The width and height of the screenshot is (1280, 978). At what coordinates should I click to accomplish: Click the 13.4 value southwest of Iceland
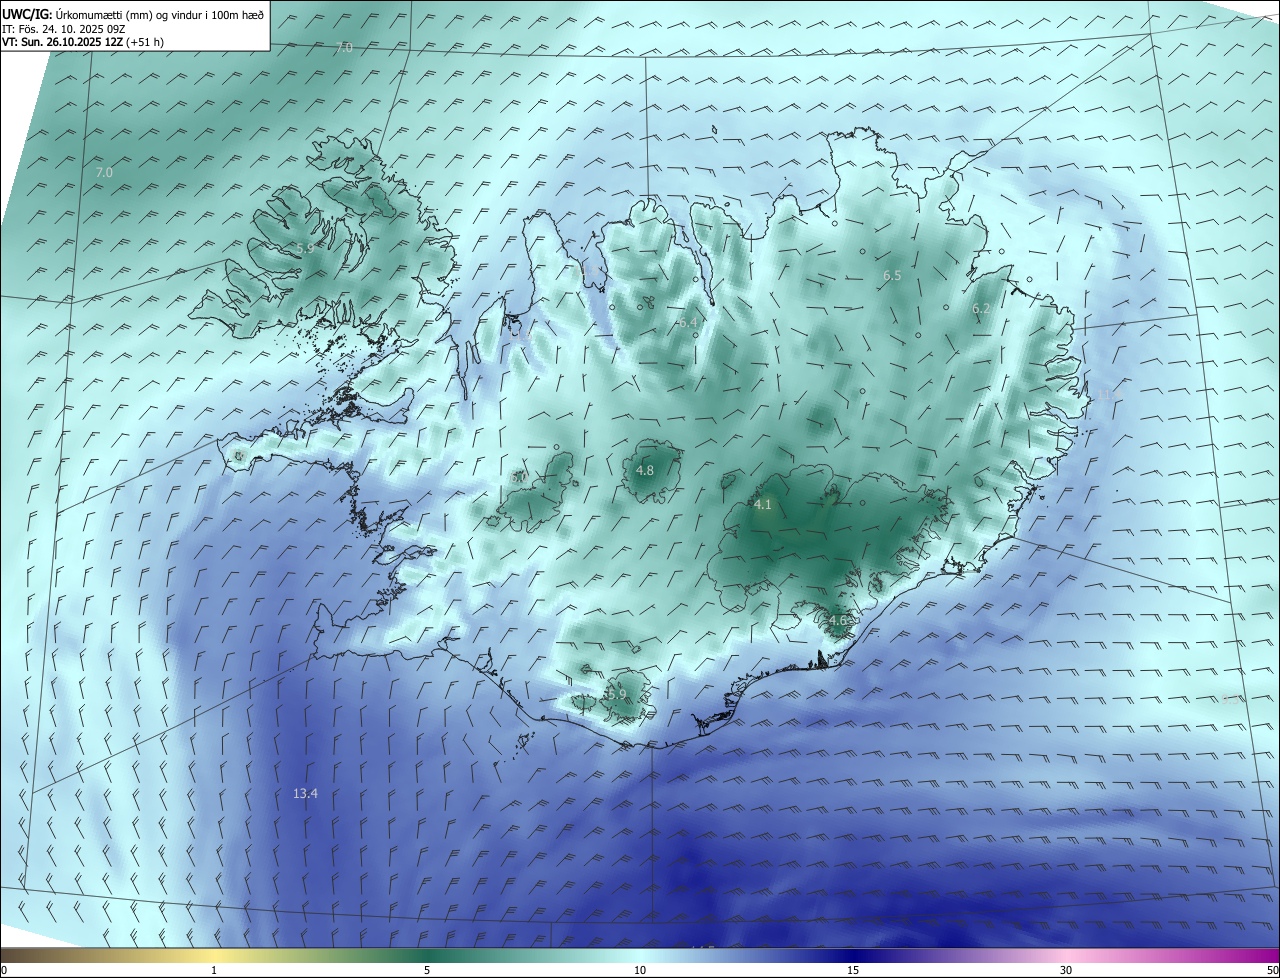pos(305,794)
